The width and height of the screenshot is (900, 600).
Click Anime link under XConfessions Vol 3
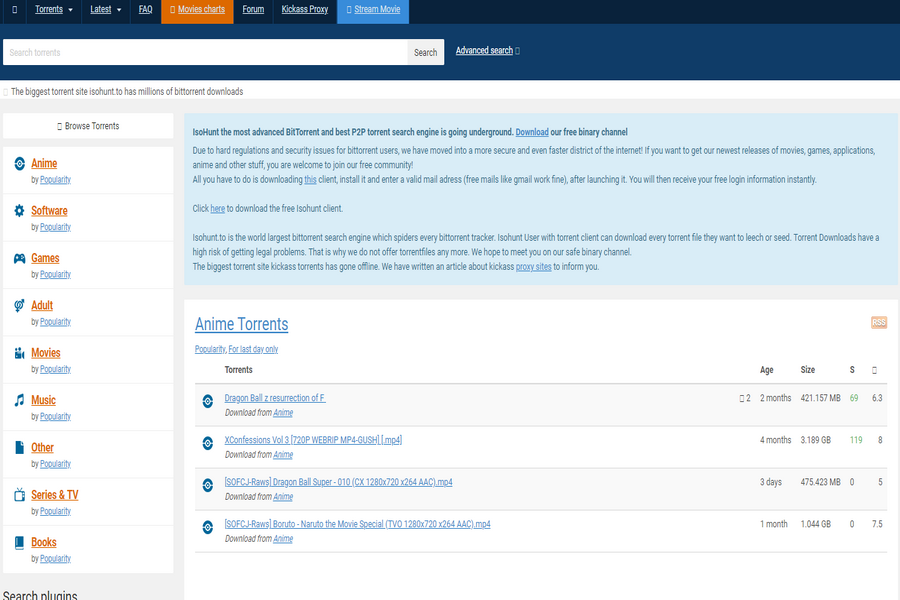283,455
